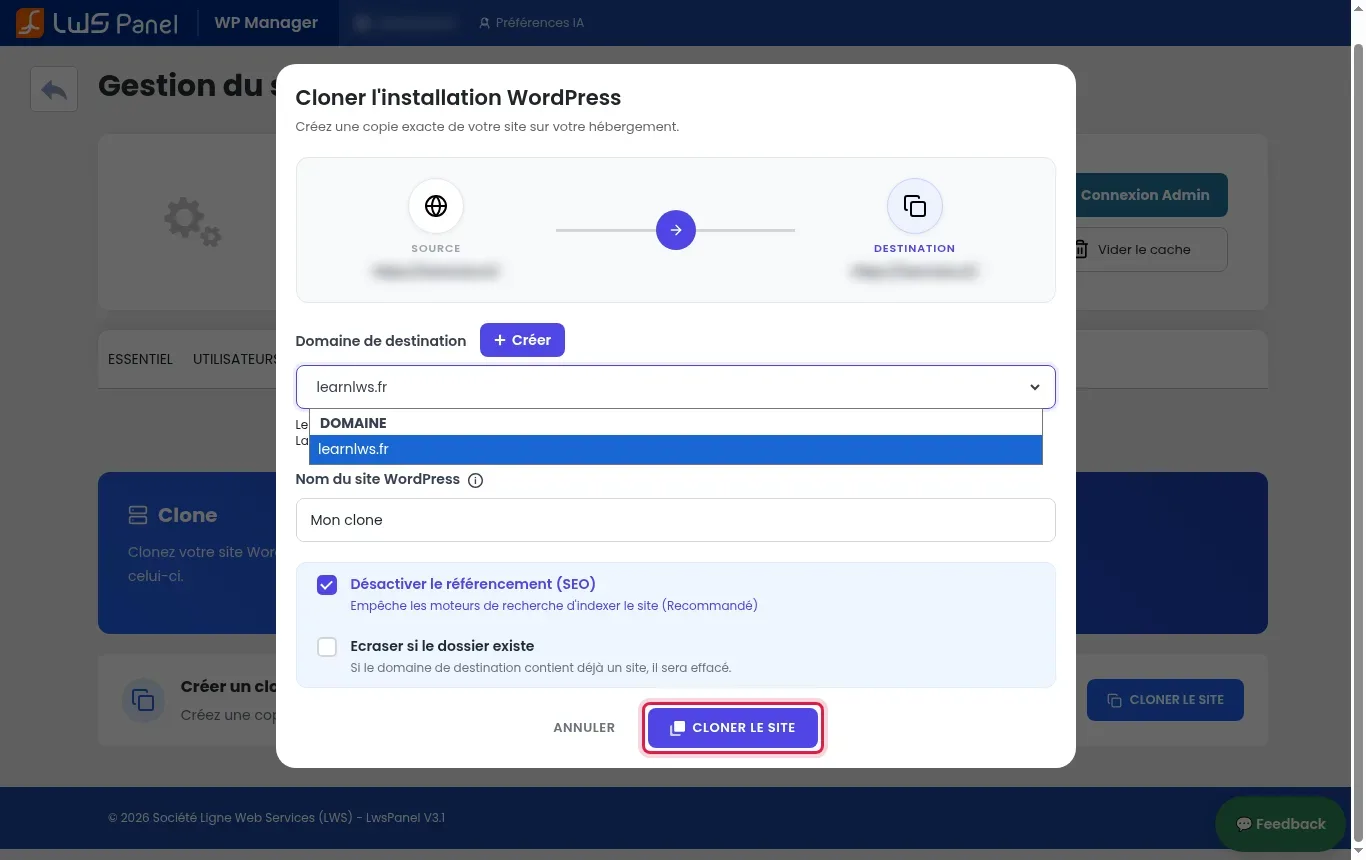Click the DOMAINE group header text
Screen dimensions: 1366x860
coord(353,423)
